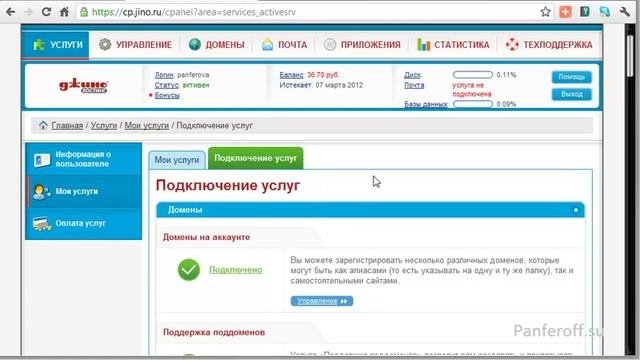The width and height of the screenshot is (640, 360).
Task: Click the bar chart icon beside СТАТИСТИКА
Action: coord(424,44)
